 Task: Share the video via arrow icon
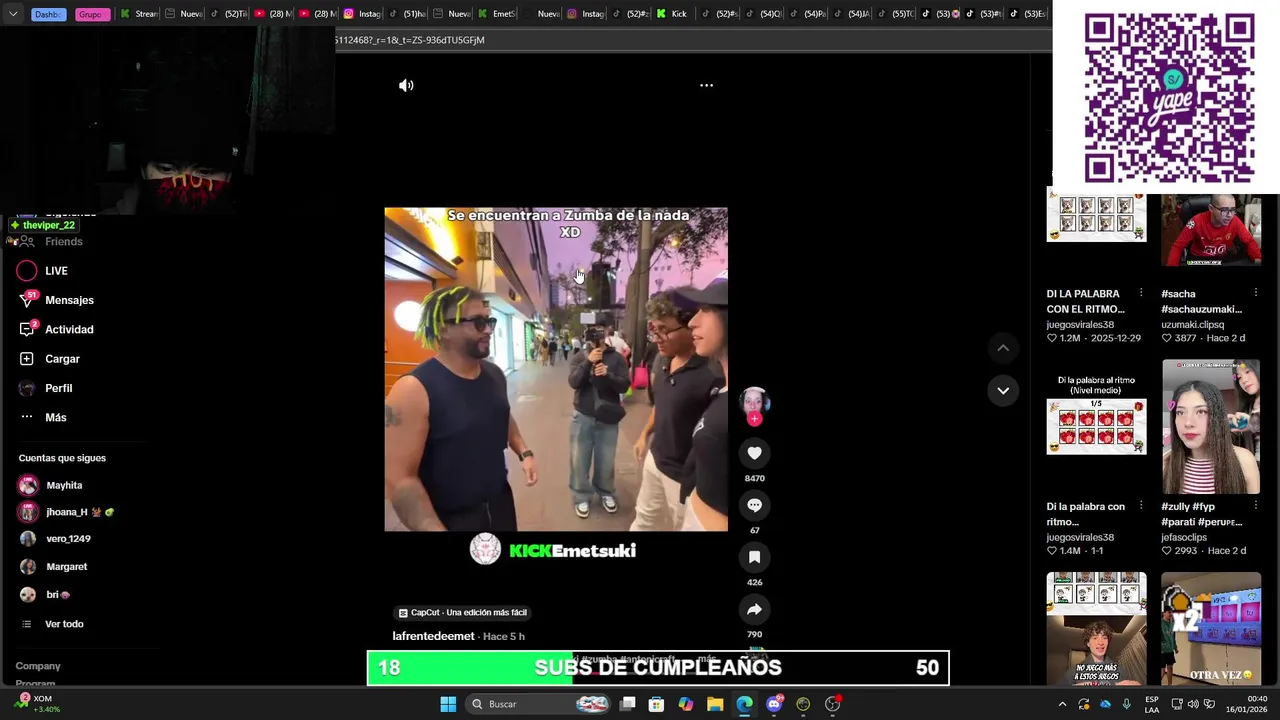pos(754,609)
